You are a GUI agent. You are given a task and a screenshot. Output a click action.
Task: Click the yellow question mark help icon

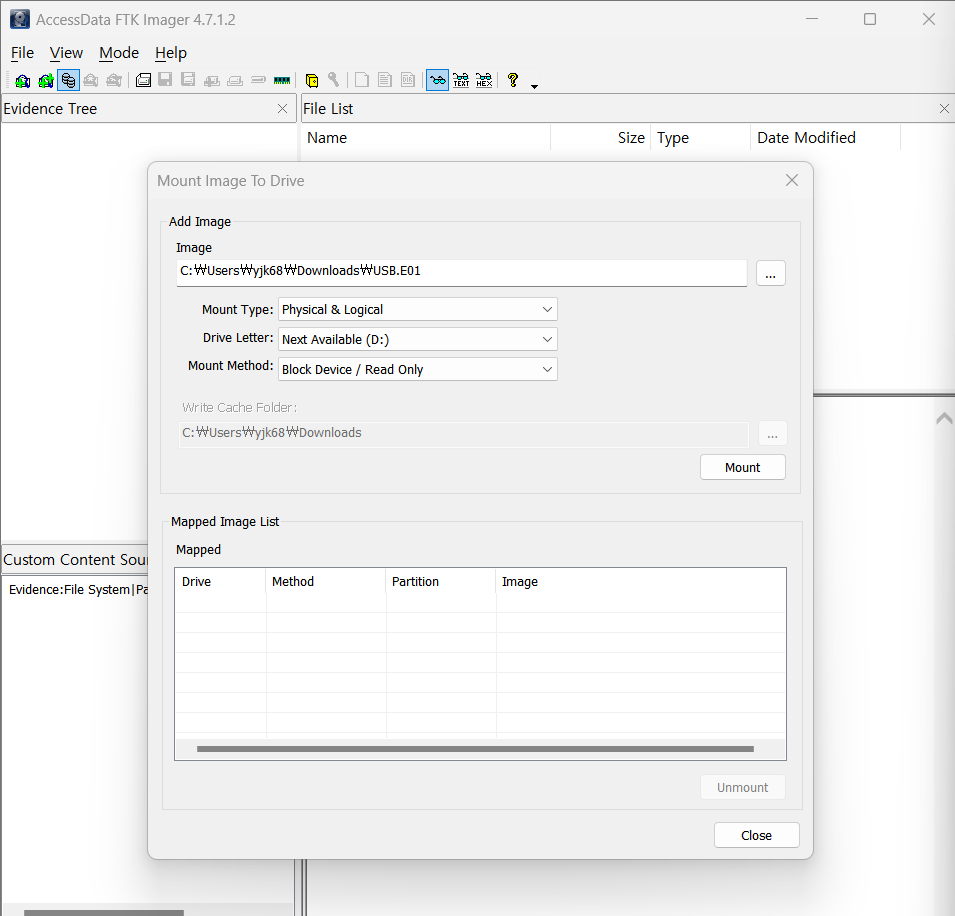click(513, 80)
